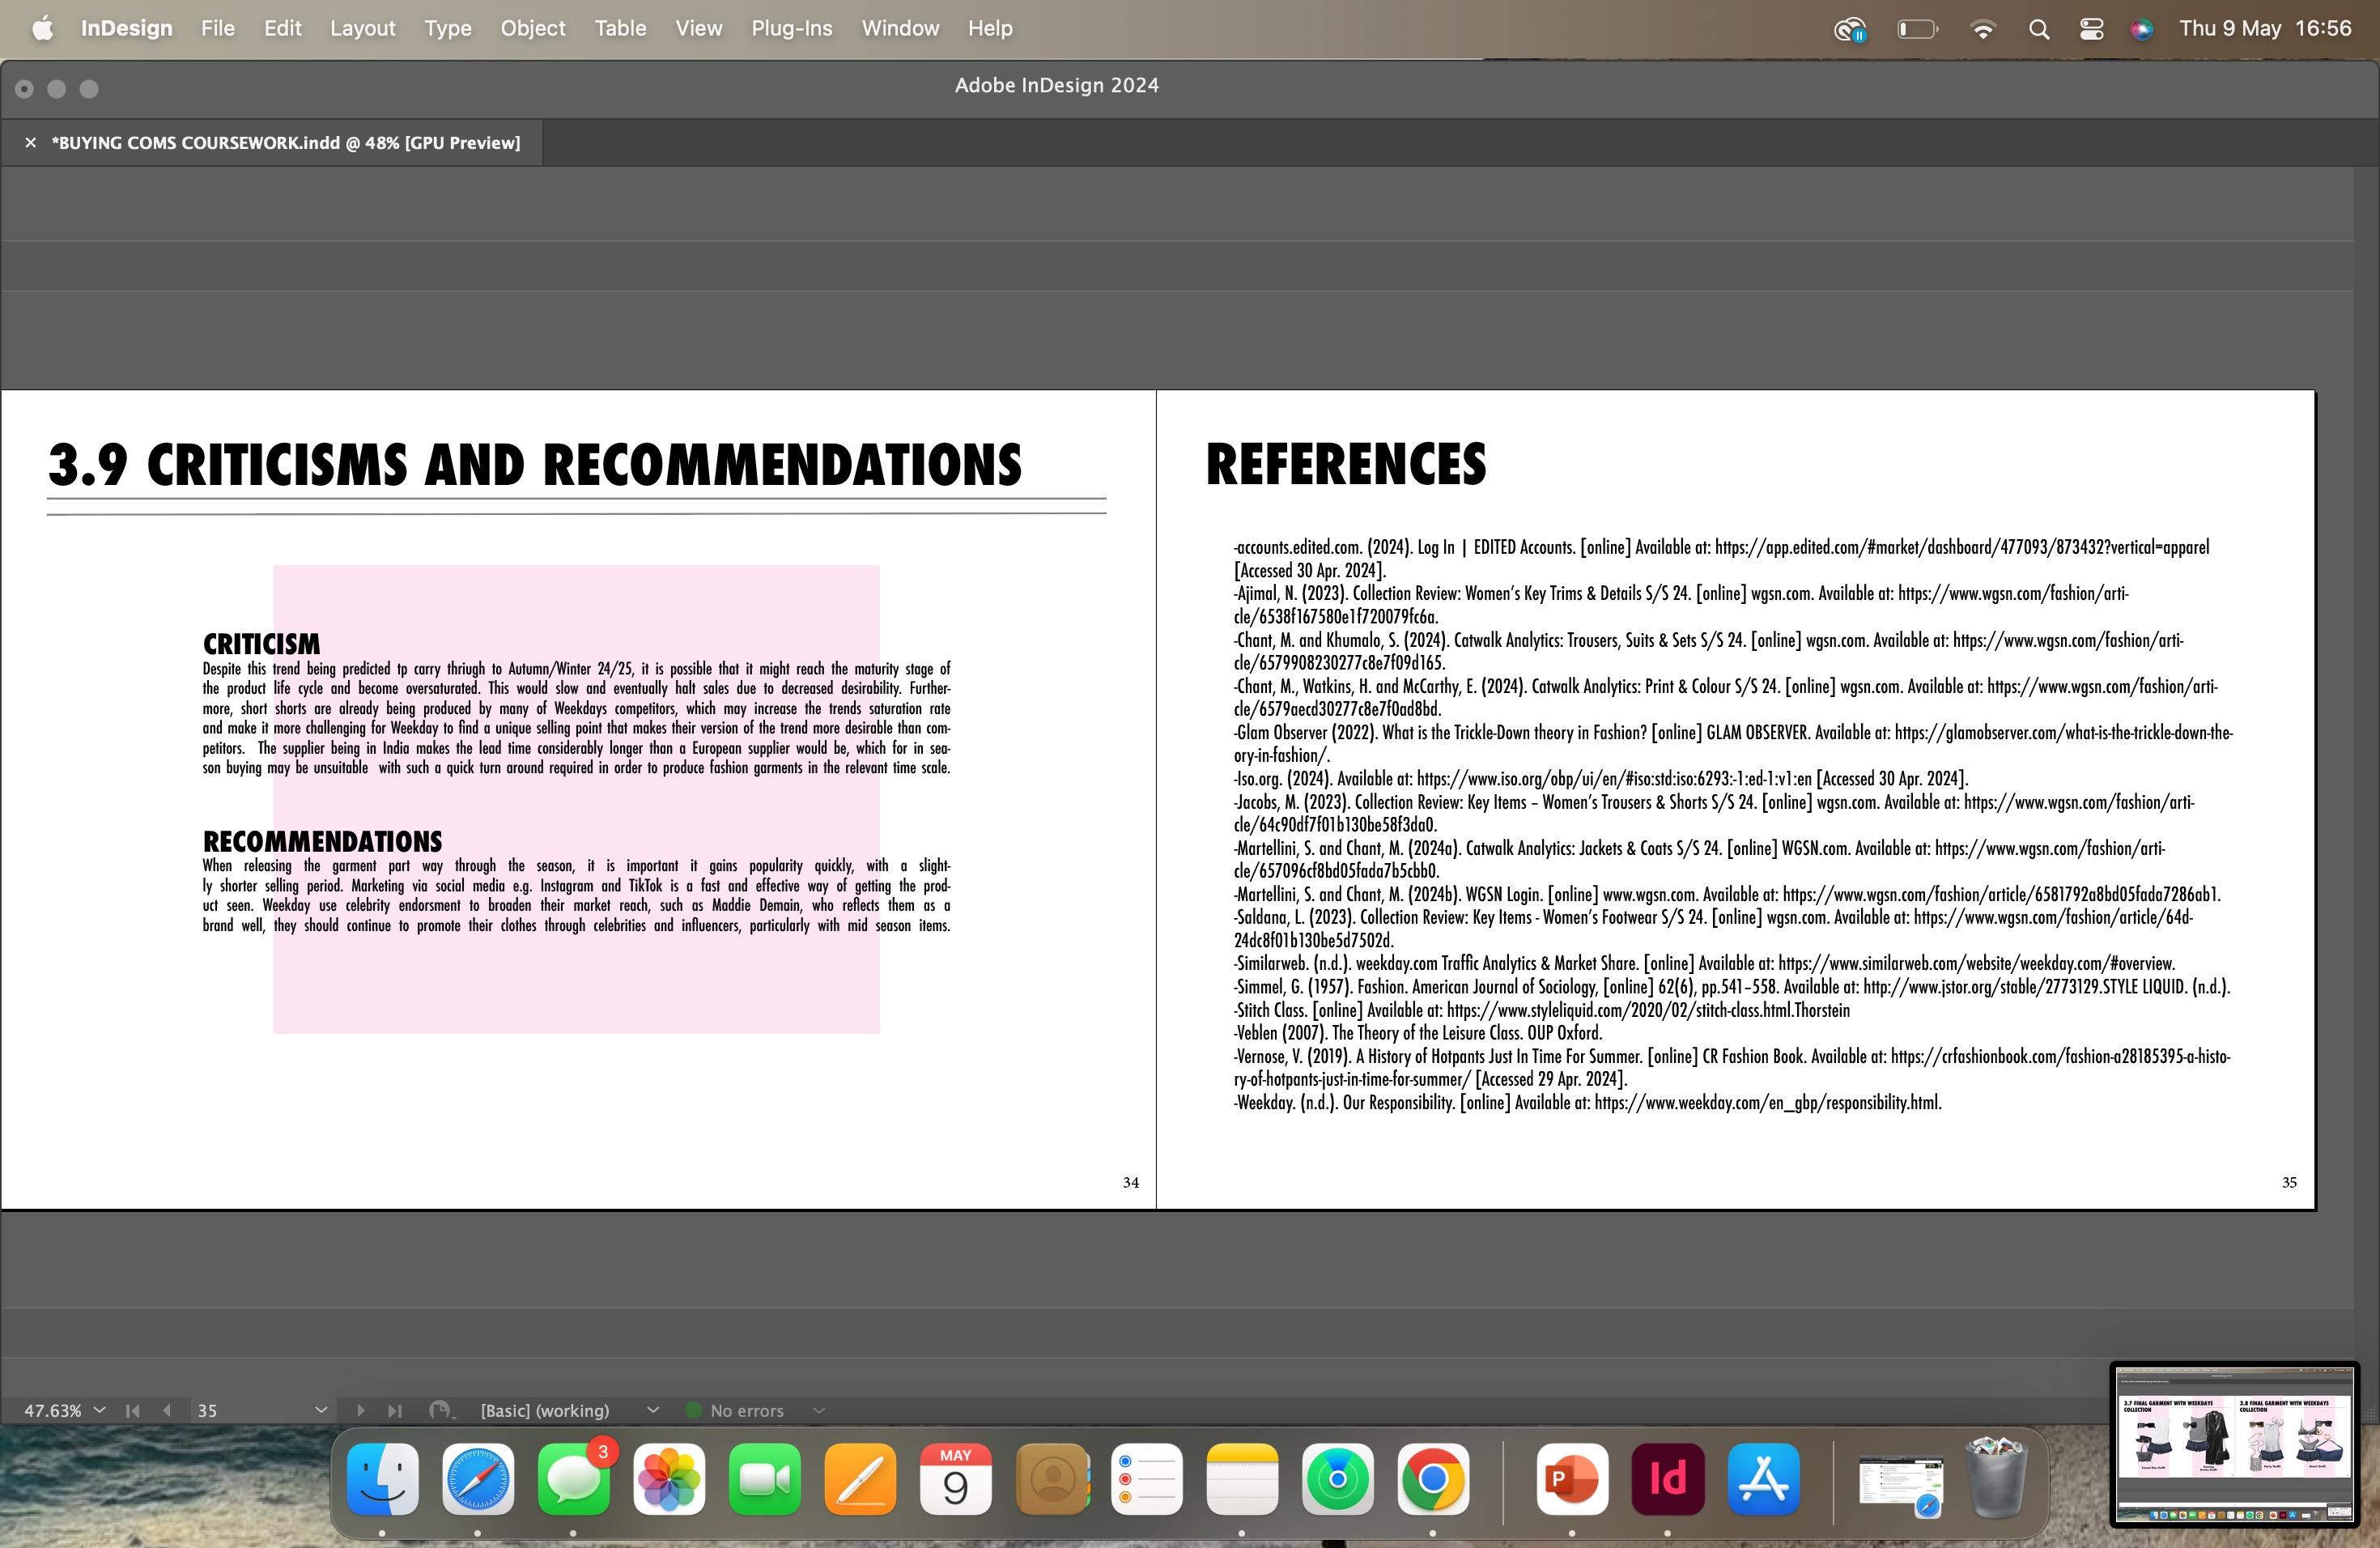Screen dimensions: 2380x1548
Task: Expand the zoom level dropdown
Action: tap(99, 1410)
